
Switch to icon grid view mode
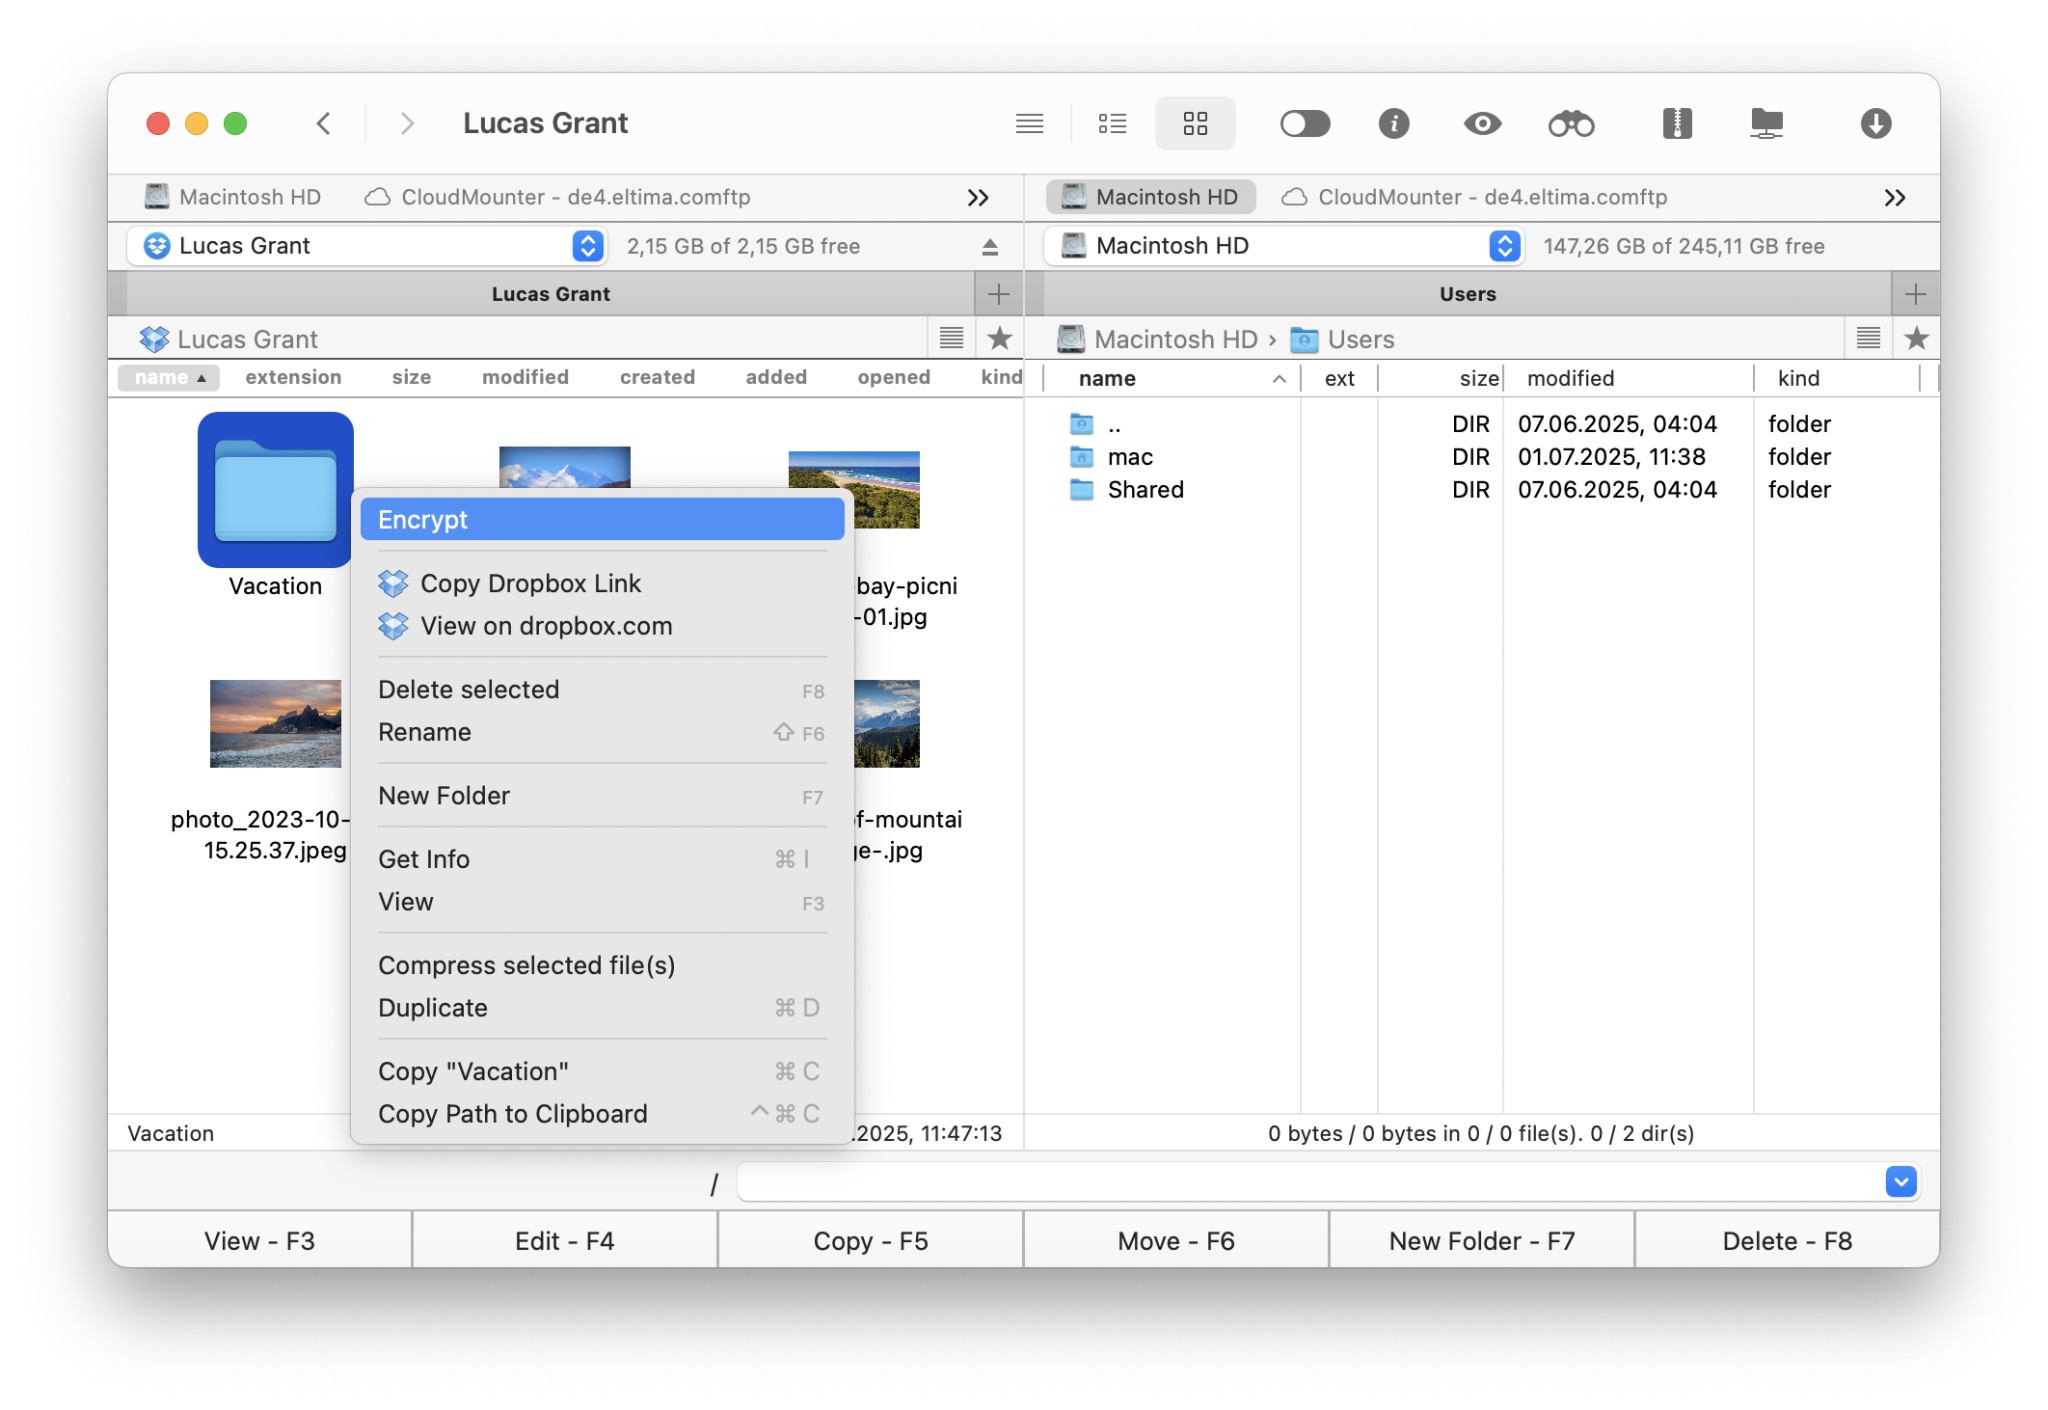point(1195,124)
